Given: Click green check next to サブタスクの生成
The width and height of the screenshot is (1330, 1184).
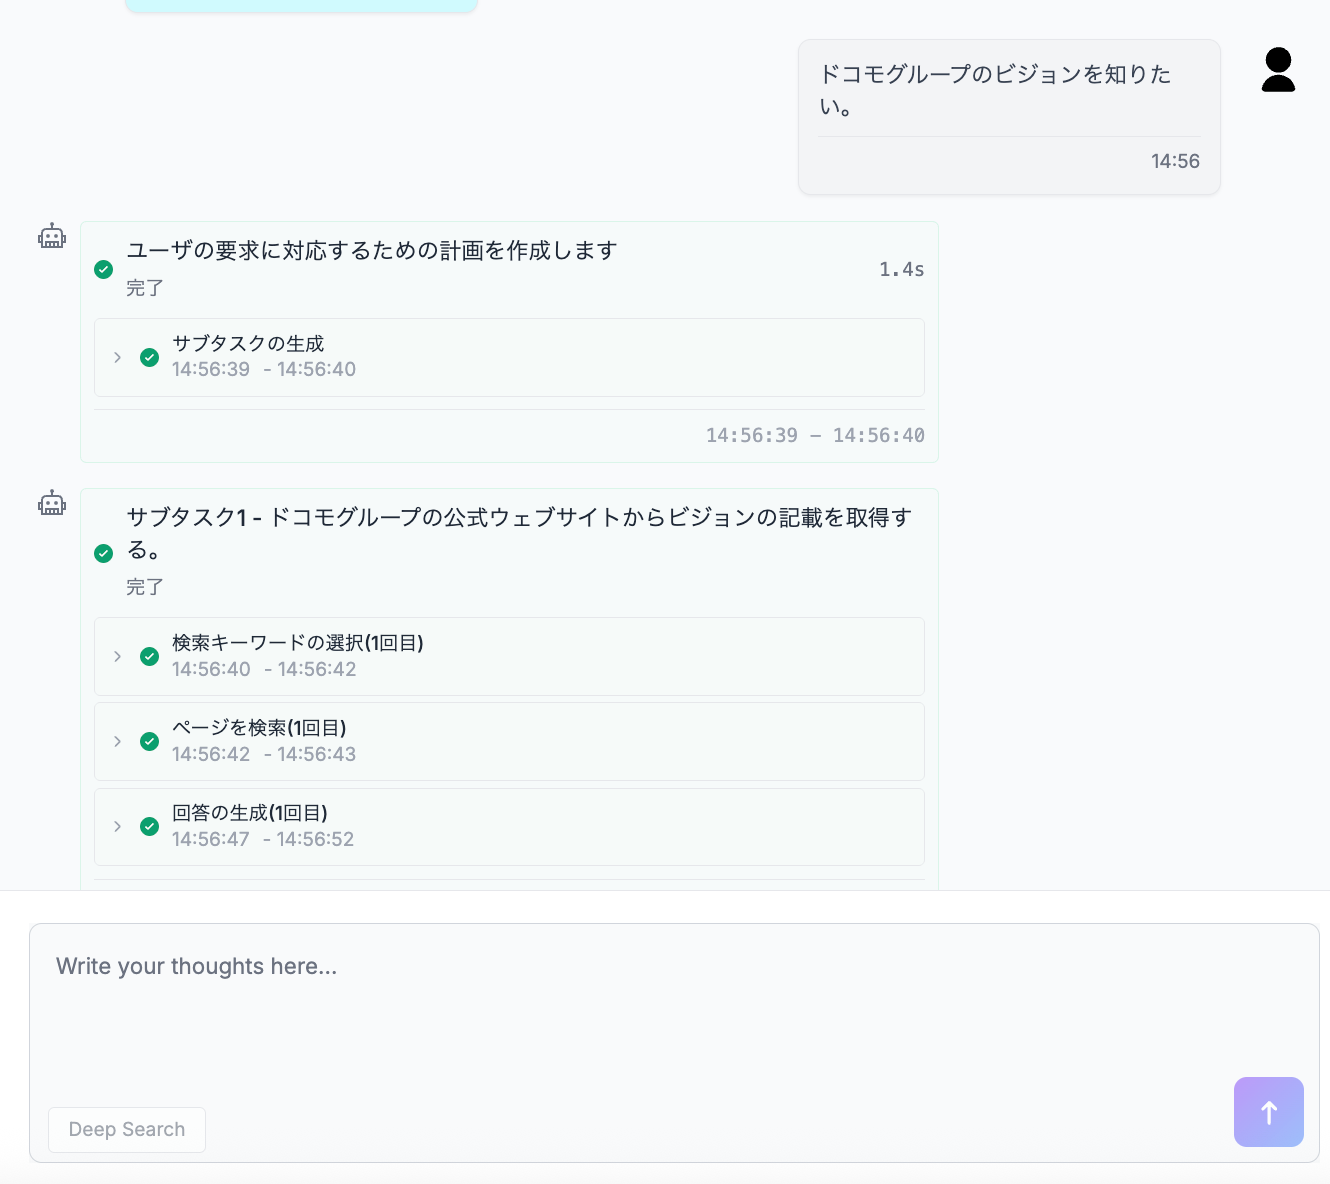Looking at the screenshot, I should click(x=149, y=357).
